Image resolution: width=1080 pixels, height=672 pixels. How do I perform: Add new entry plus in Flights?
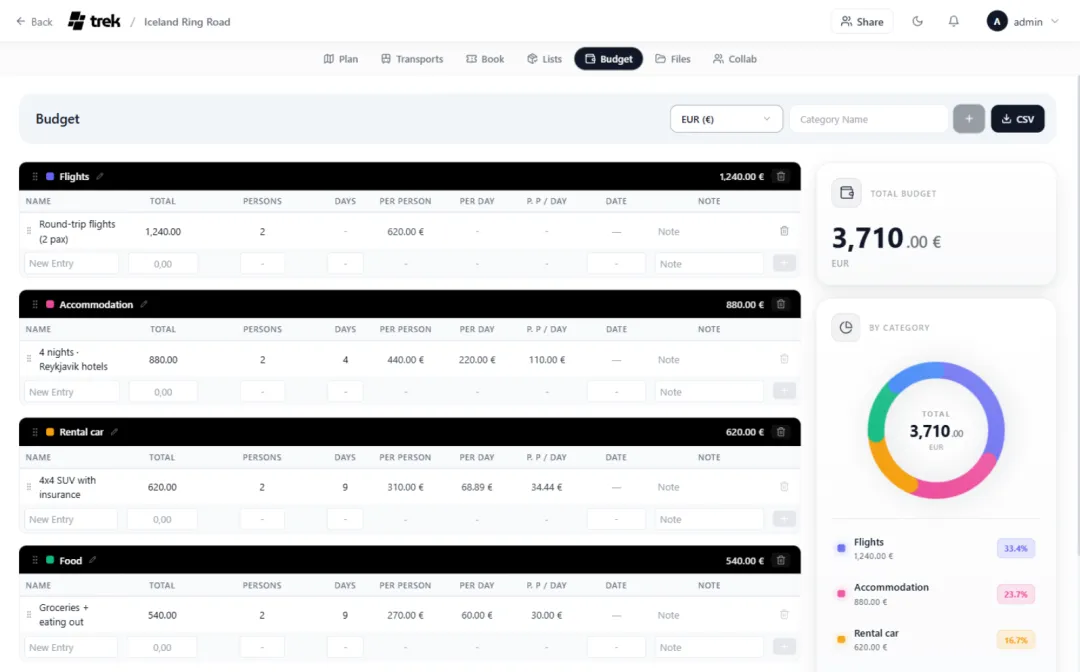(x=784, y=263)
